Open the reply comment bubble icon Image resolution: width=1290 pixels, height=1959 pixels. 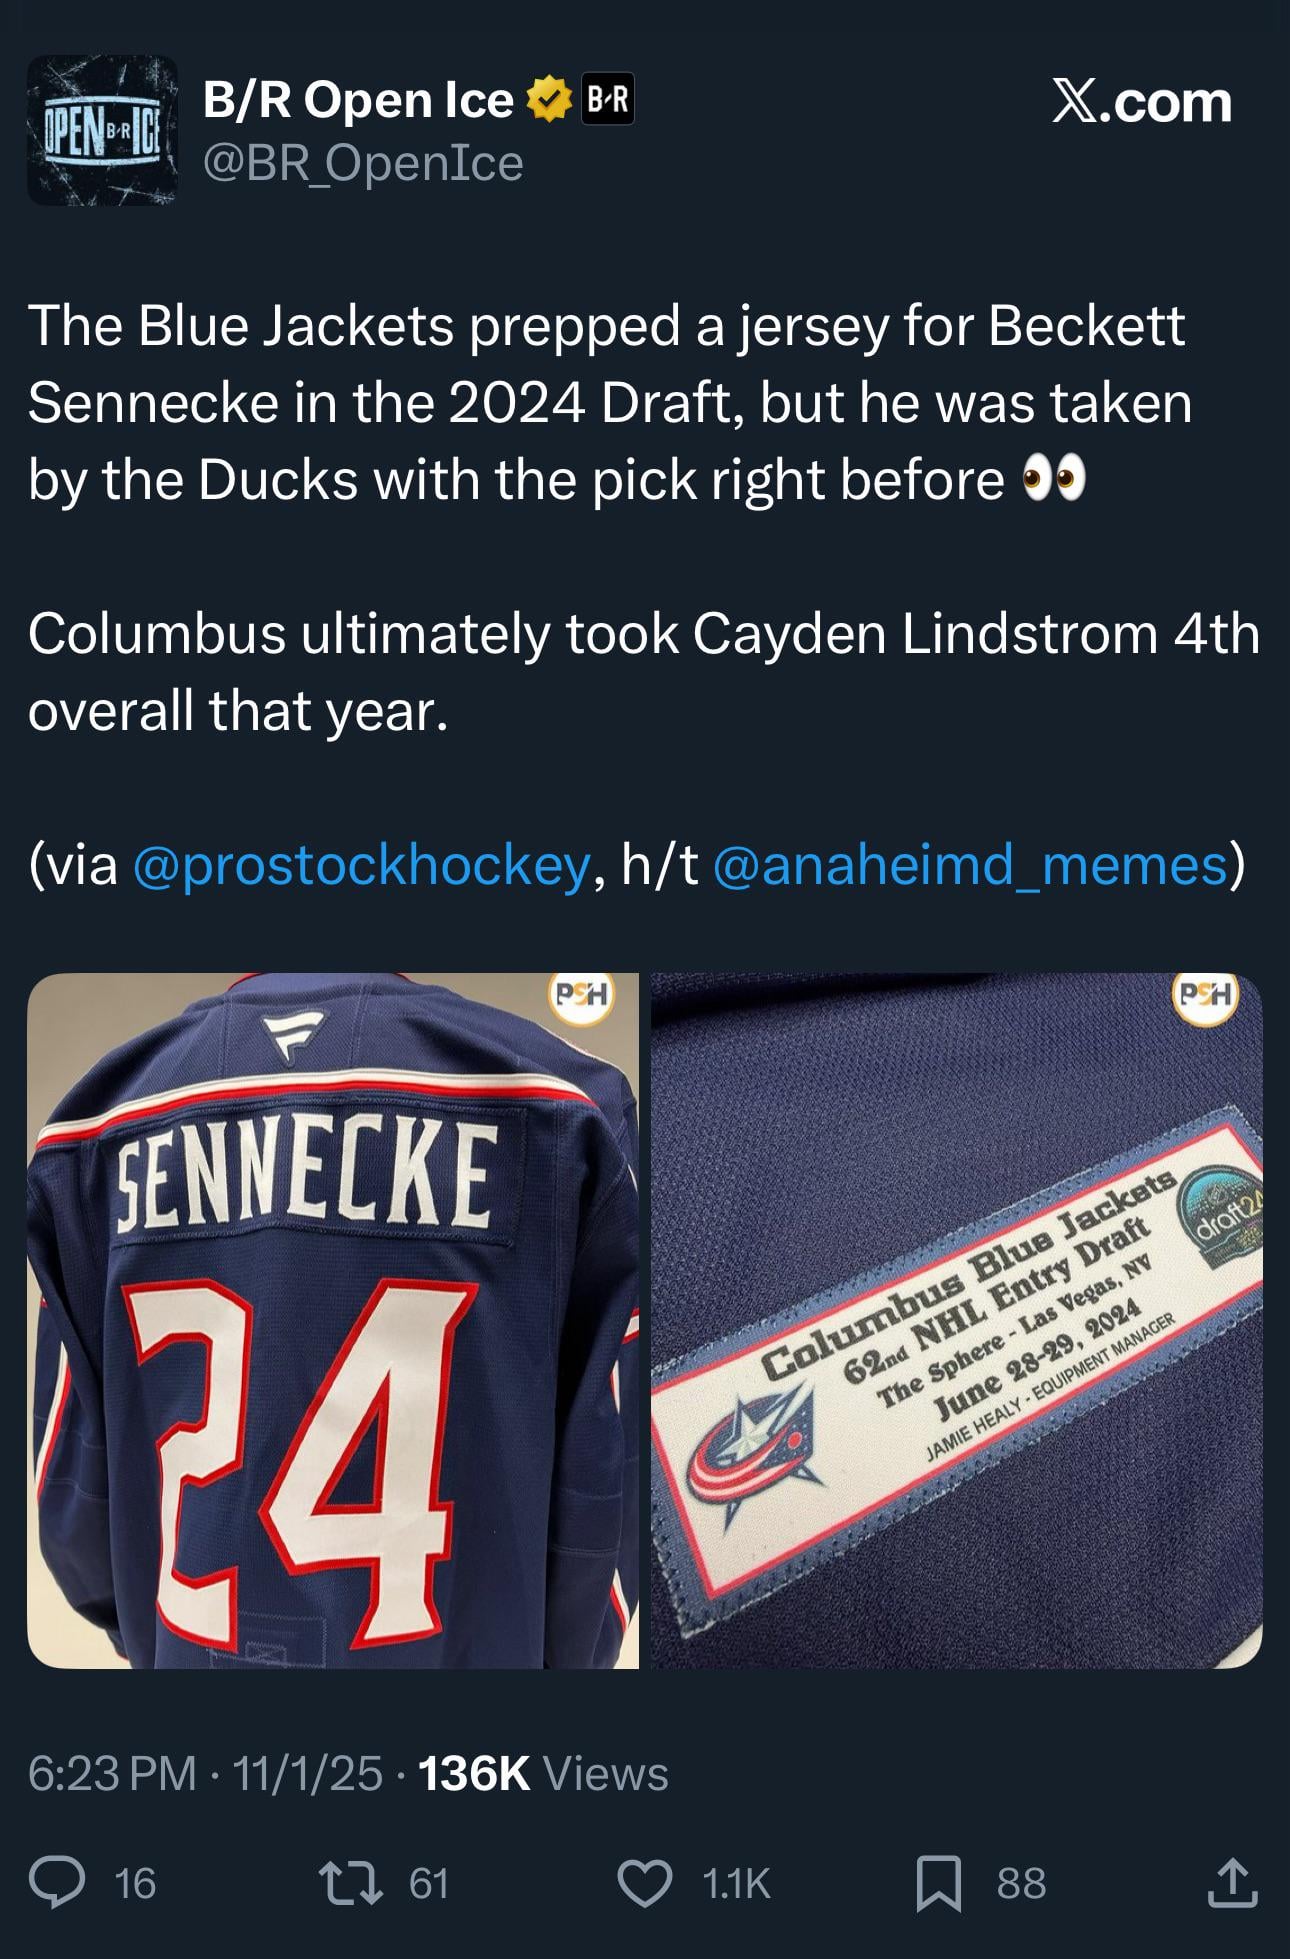point(57,1883)
